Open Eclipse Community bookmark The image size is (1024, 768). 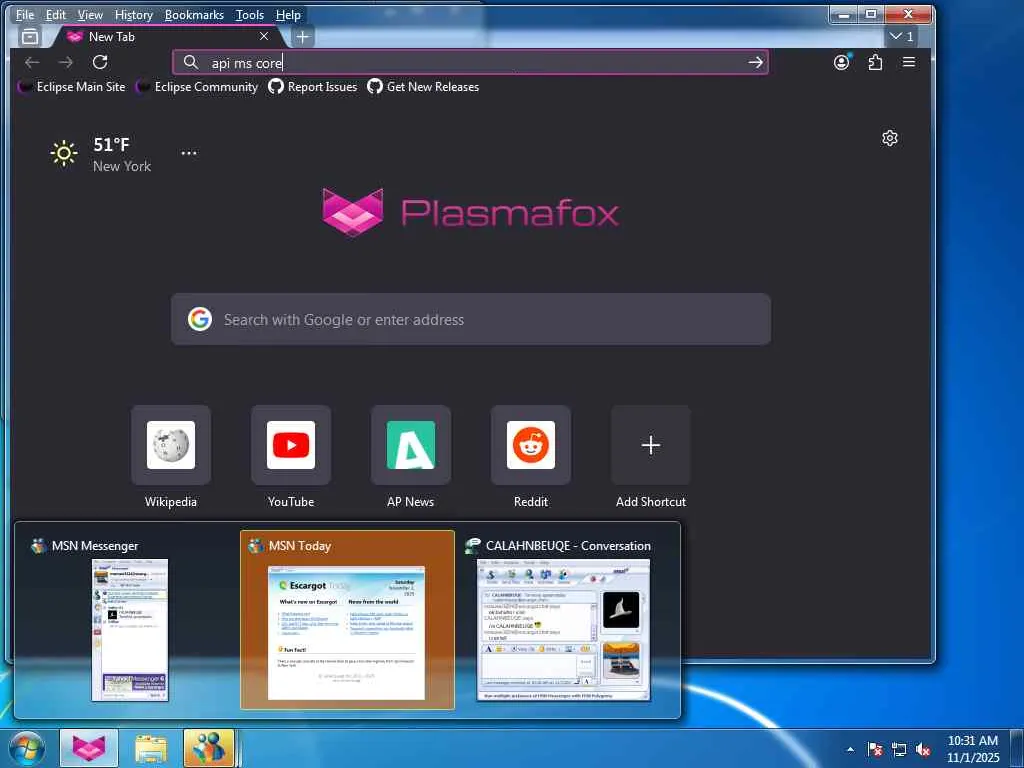tap(197, 87)
